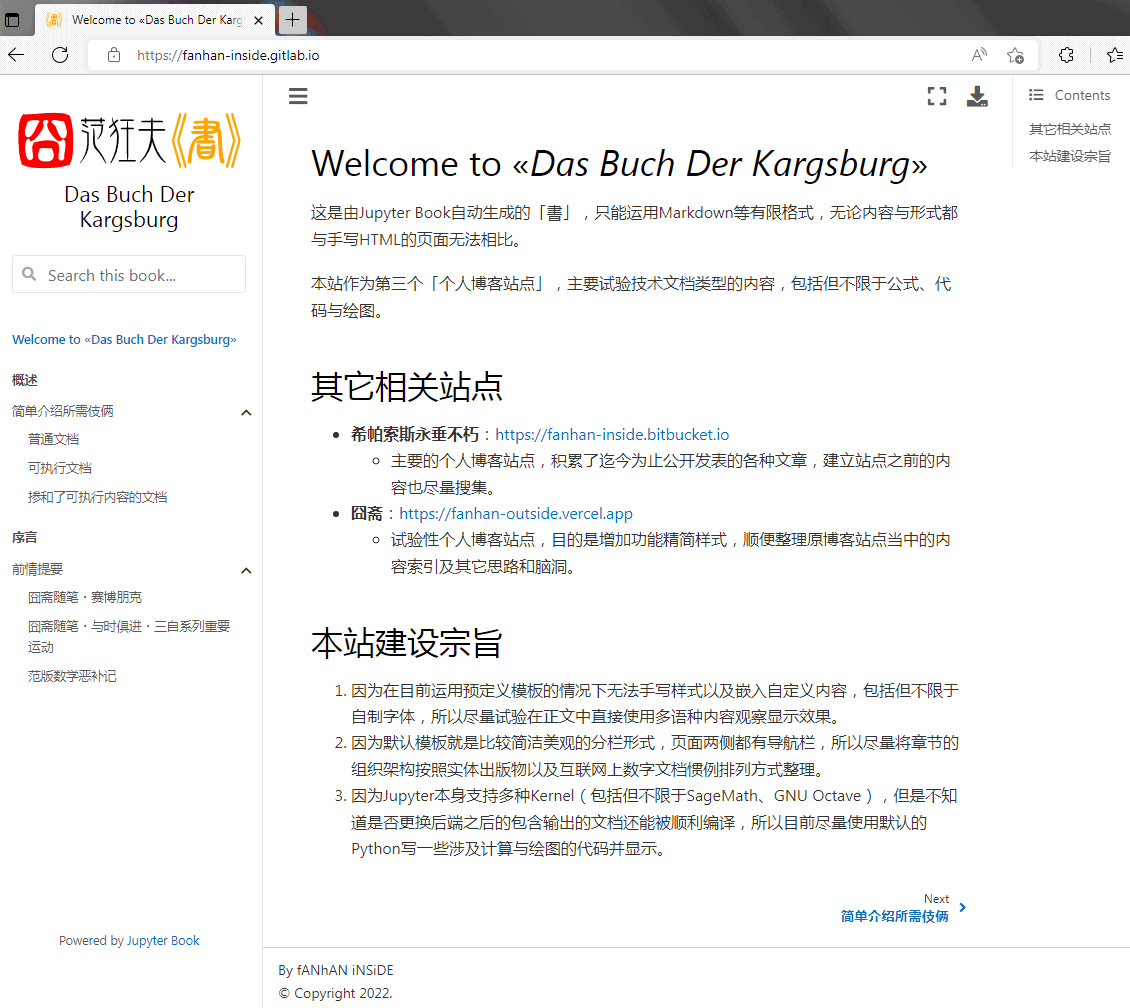This screenshot has height=1008, width=1130.
Task: Open browser extensions puzzle icon
Action: (1066, 55)
